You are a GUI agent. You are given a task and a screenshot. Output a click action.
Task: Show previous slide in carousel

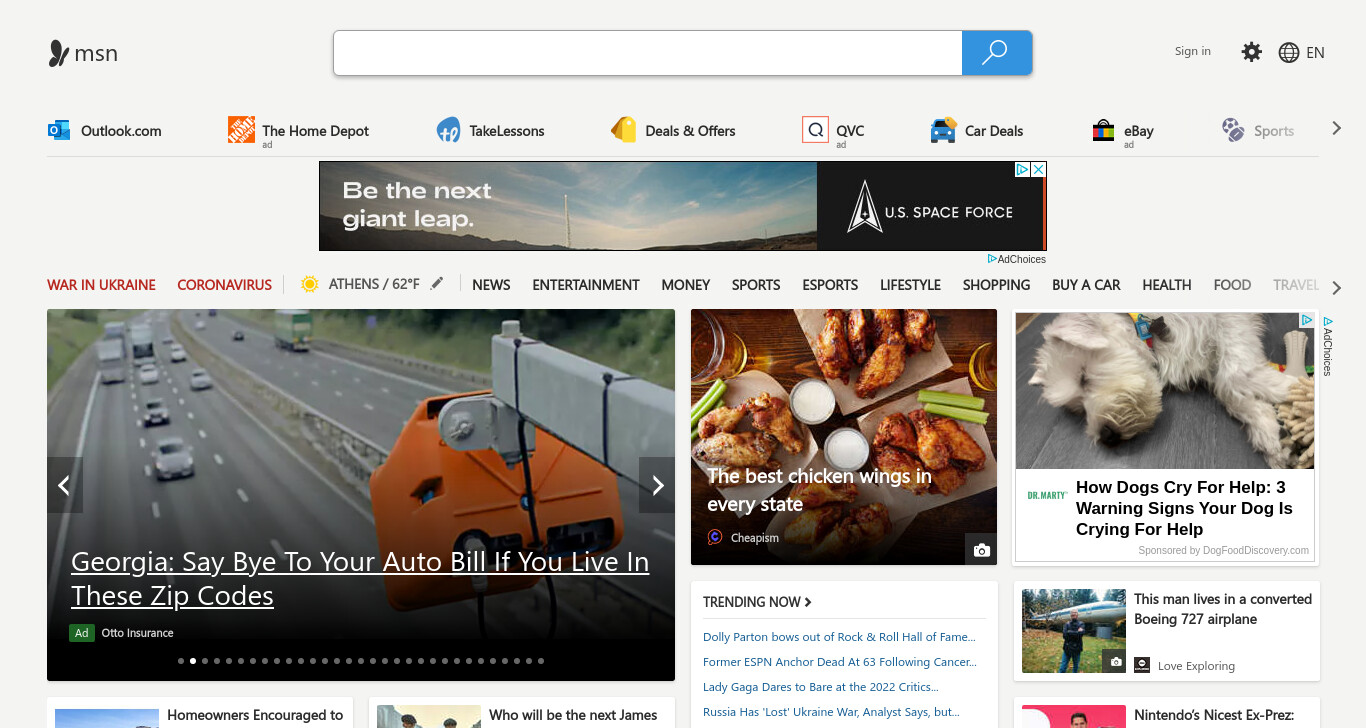(x=64, y=486)
